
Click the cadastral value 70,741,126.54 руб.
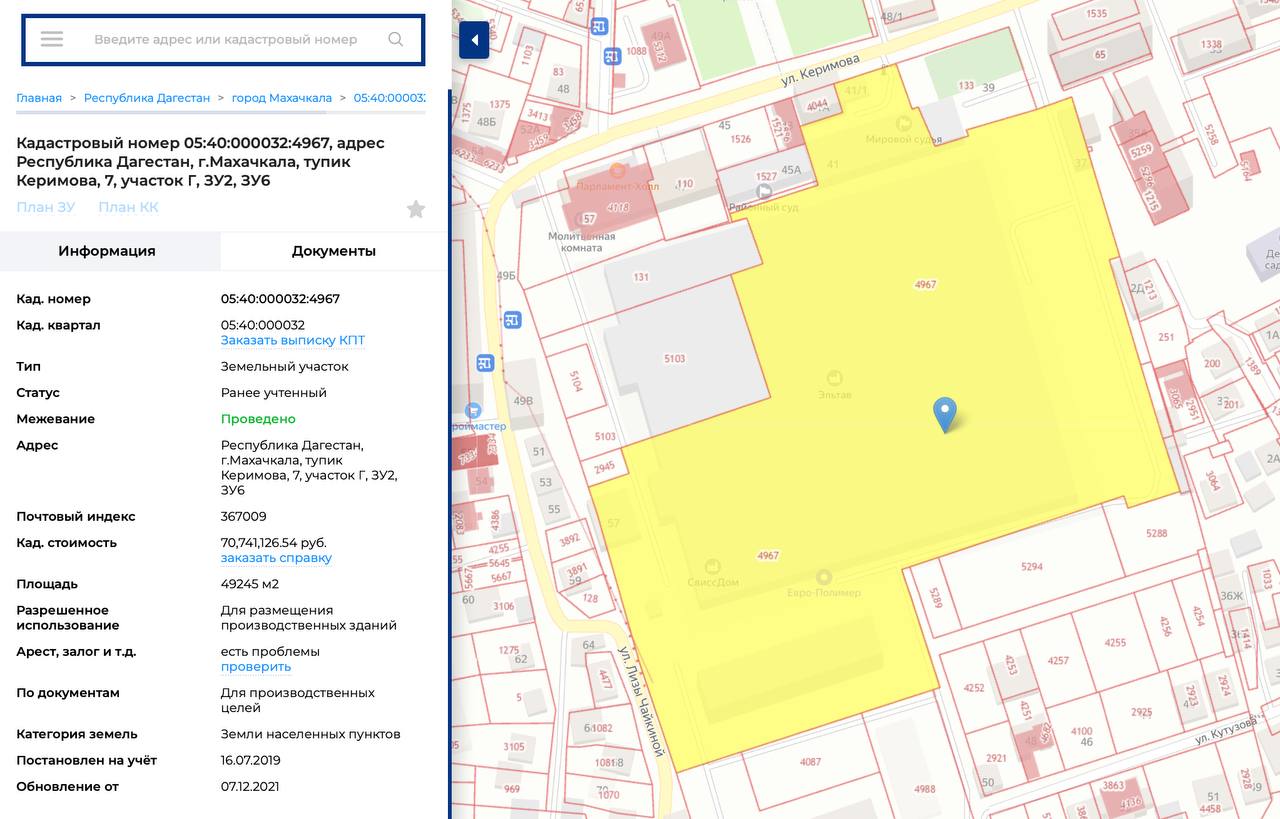coord(274,543)
